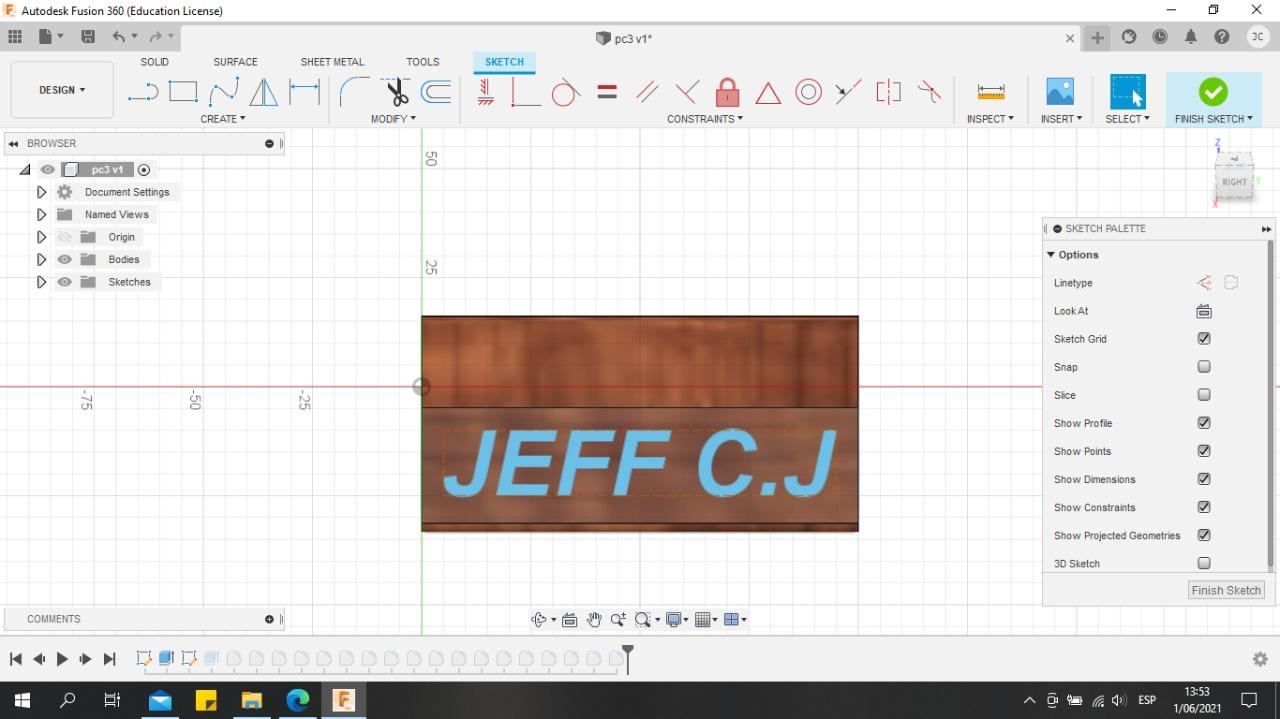
Task: Play the timeline
Action: coord(62,659)
